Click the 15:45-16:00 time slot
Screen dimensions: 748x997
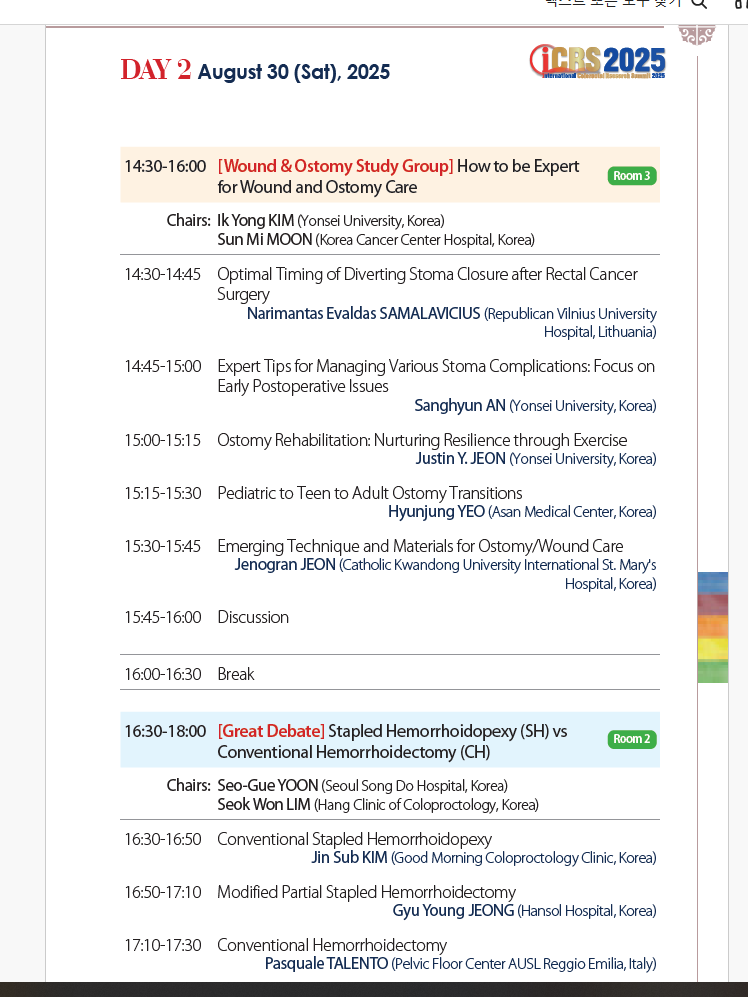click(x=163, y=617)
